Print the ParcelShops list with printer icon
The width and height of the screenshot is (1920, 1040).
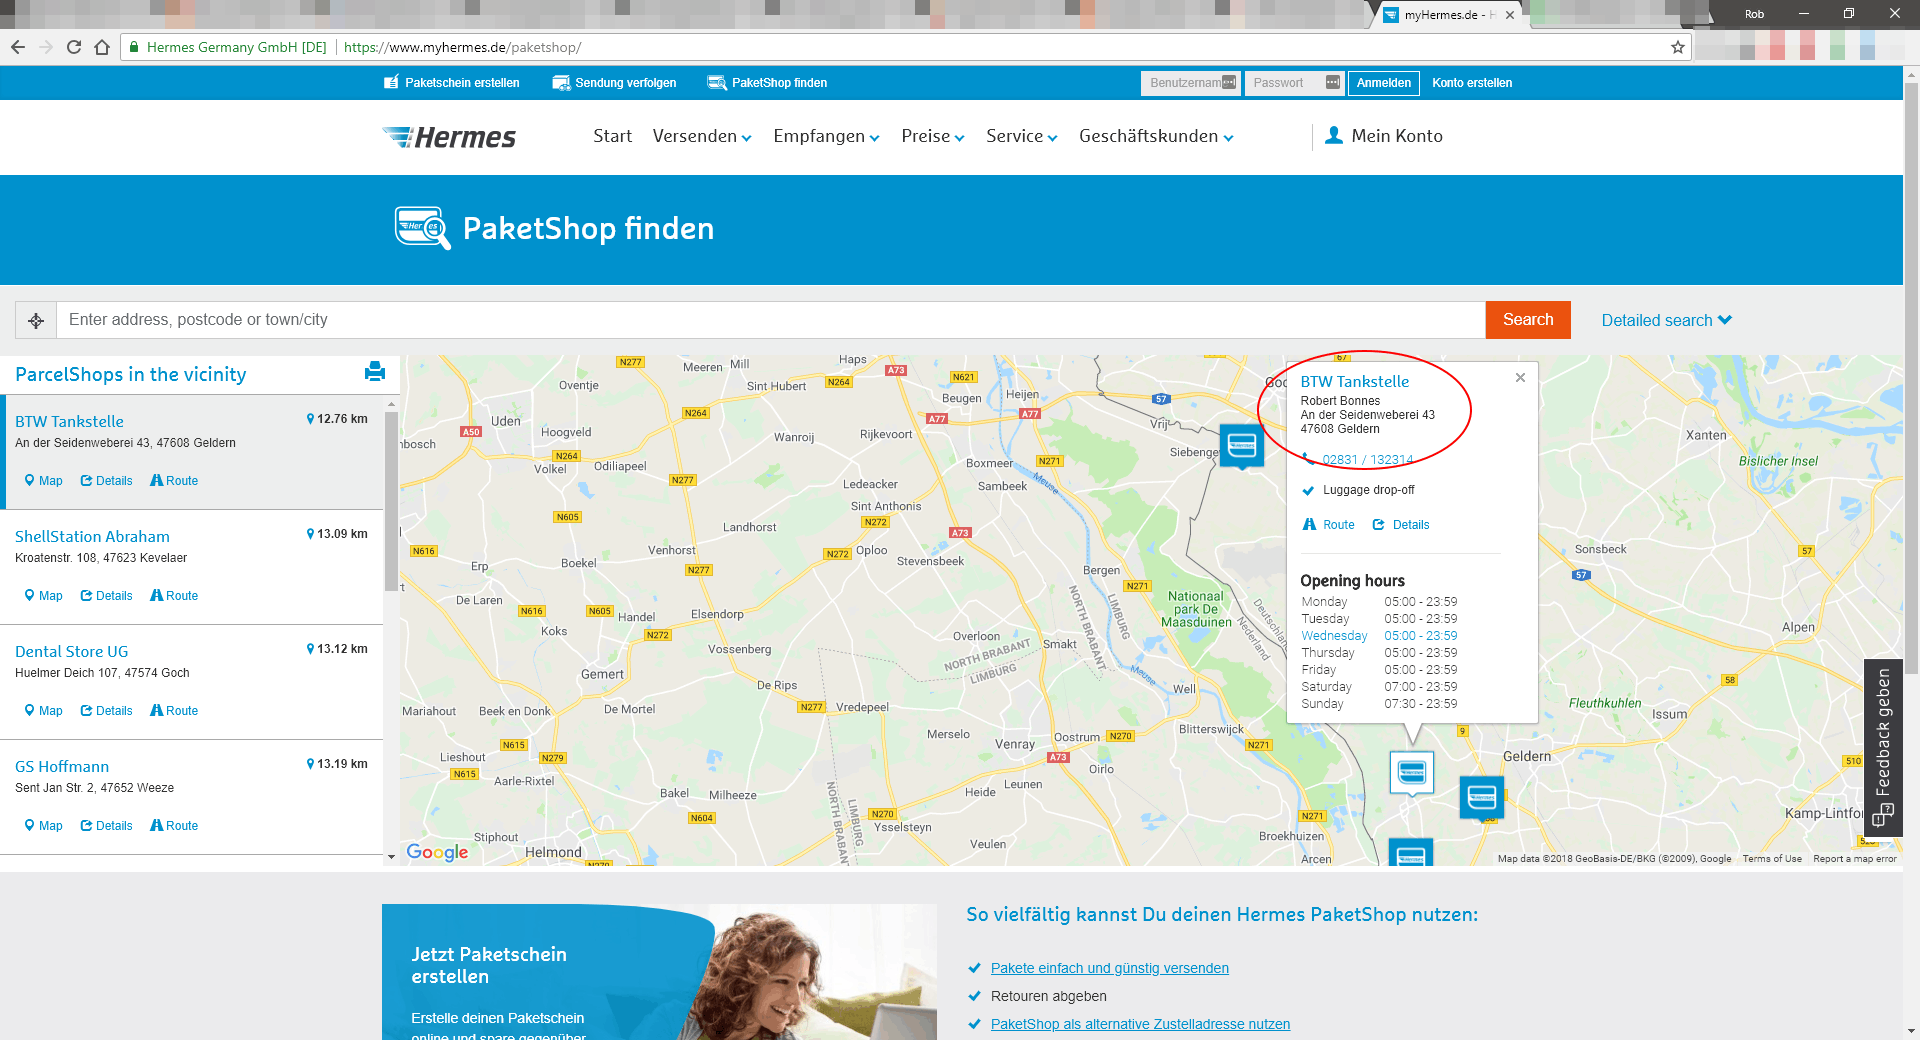coord(375,372)
